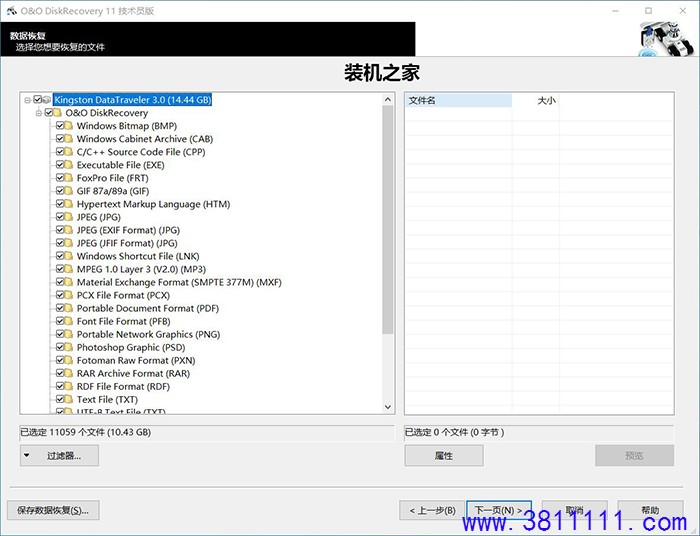
Task: Click the Portable Document Format folder icon
Action: pos(68,308)
